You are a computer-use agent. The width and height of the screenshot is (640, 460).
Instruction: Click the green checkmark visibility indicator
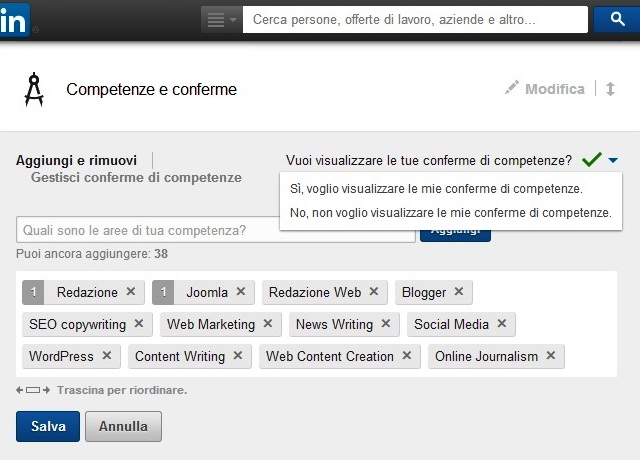pos(592,159)
